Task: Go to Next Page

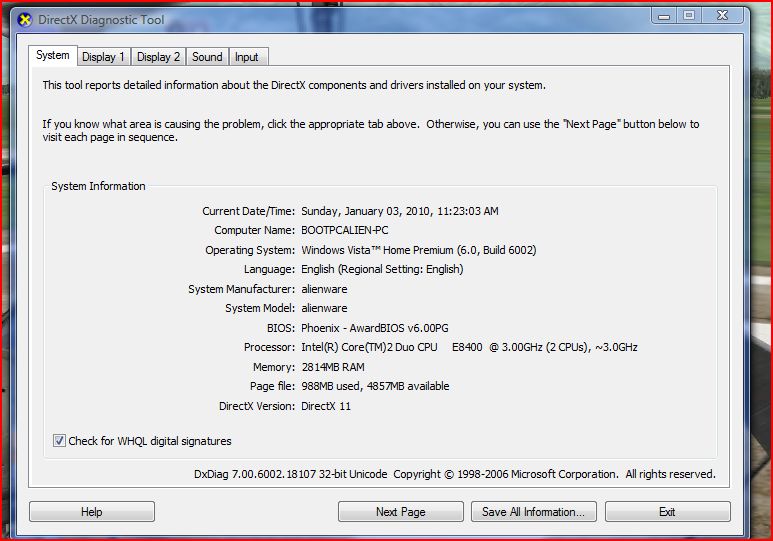Action: (401, 511)
